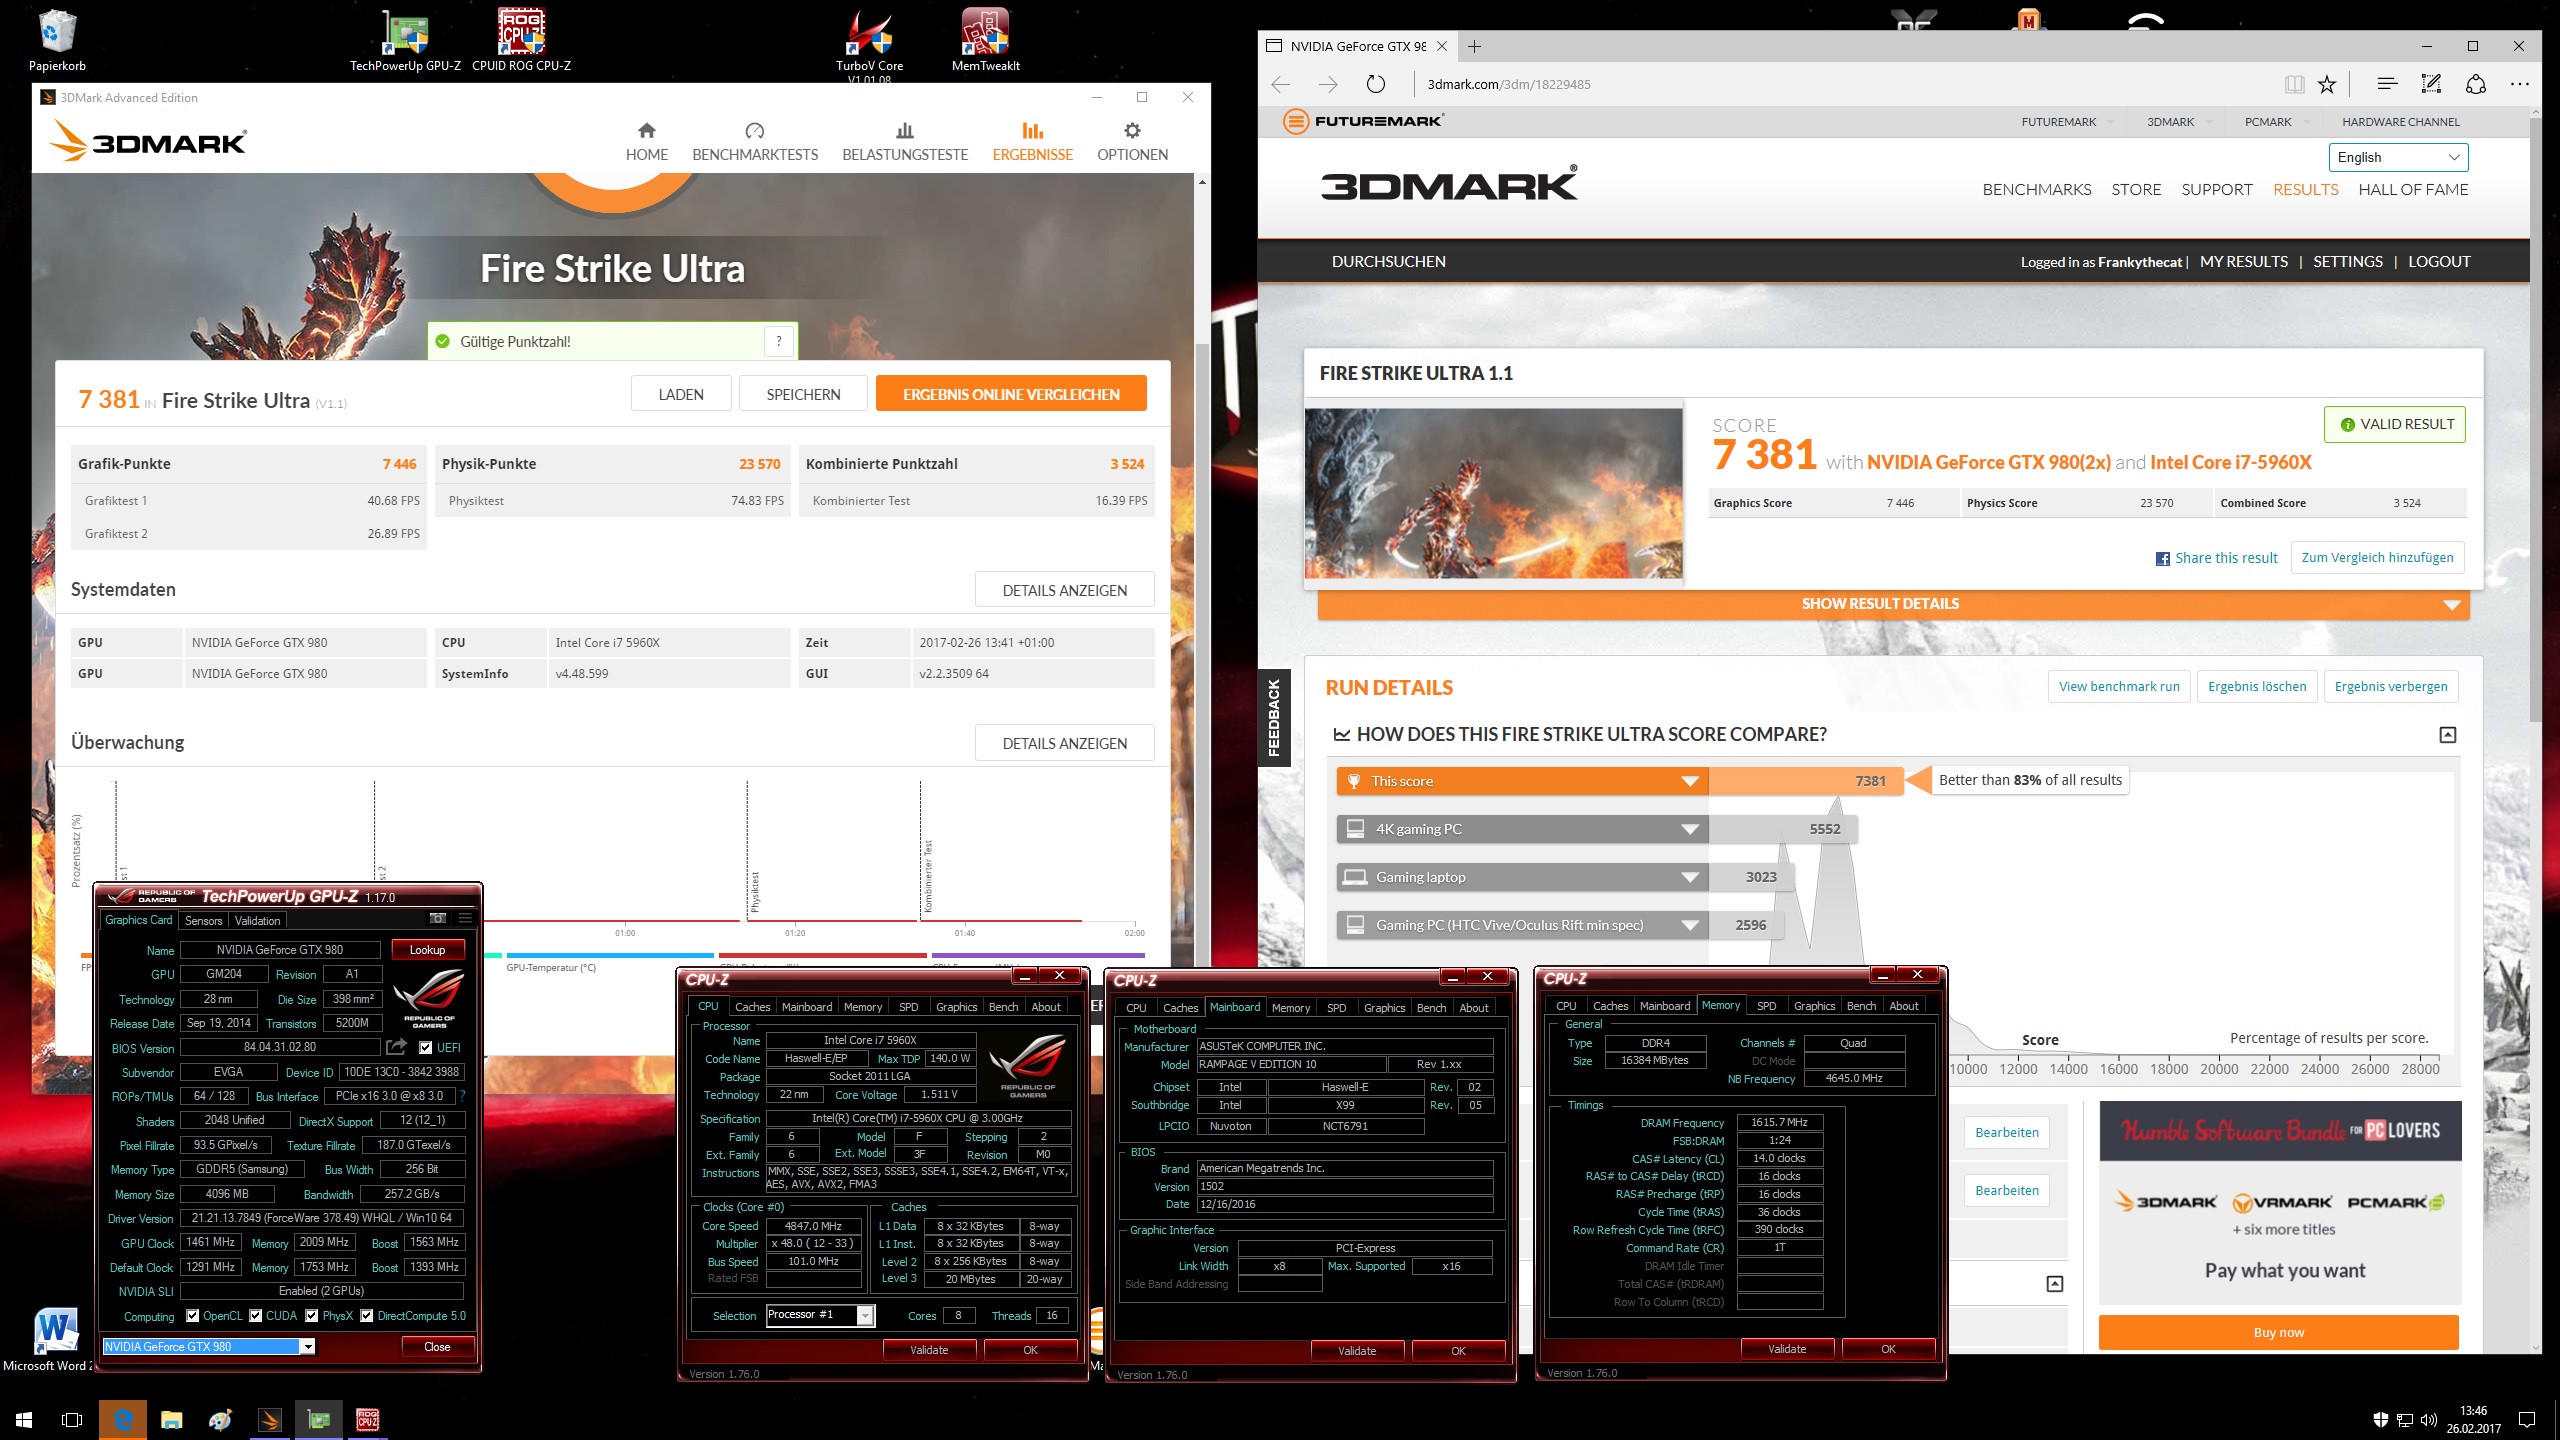
Task: Open BENCHMARKTESTS in 3DMark app
Action: [x=755, y=142]
